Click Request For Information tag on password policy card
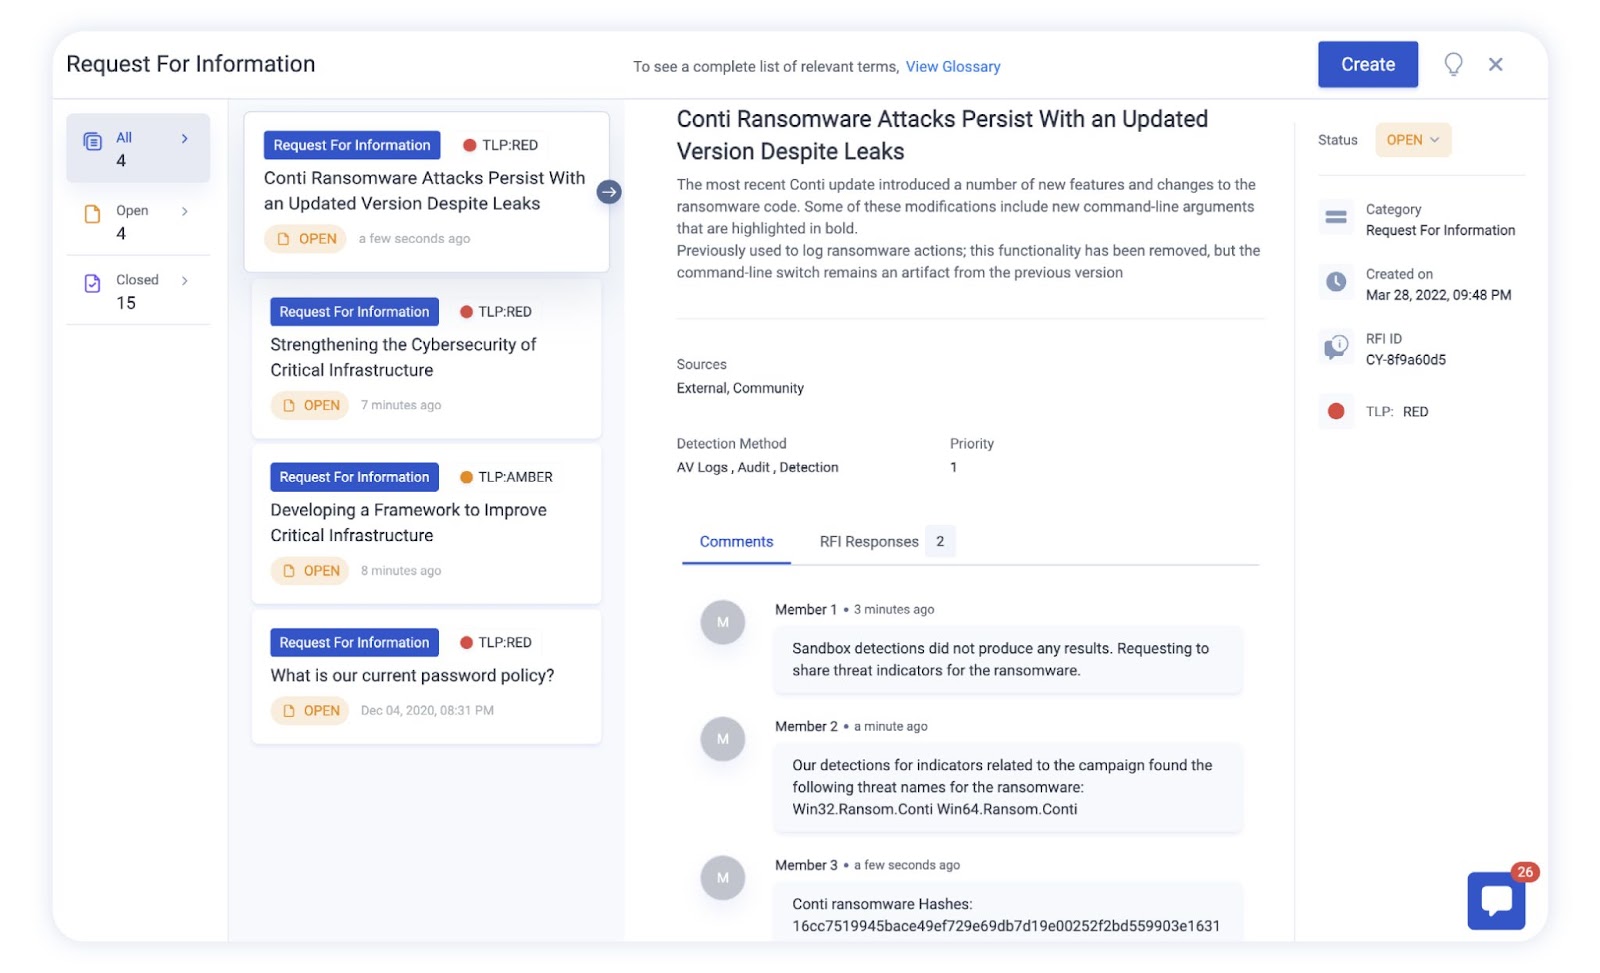This screenshot has width=1600, height=973. 354,642
